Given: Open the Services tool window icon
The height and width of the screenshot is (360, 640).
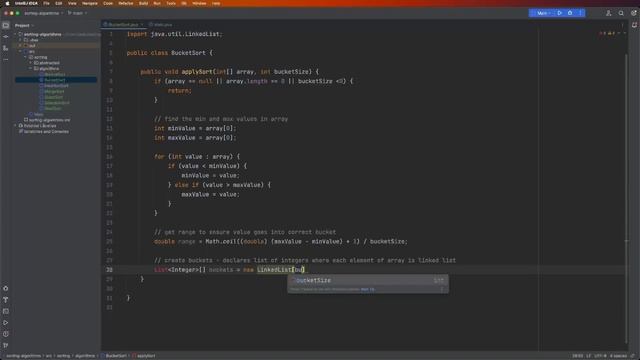Looking at the screenshot, I should 6,289.
